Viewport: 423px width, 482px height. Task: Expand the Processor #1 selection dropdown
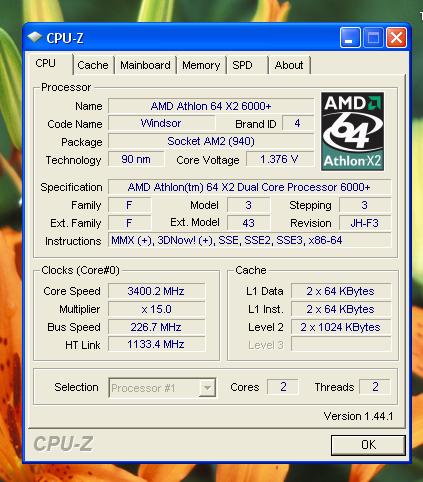coord(207,388)
